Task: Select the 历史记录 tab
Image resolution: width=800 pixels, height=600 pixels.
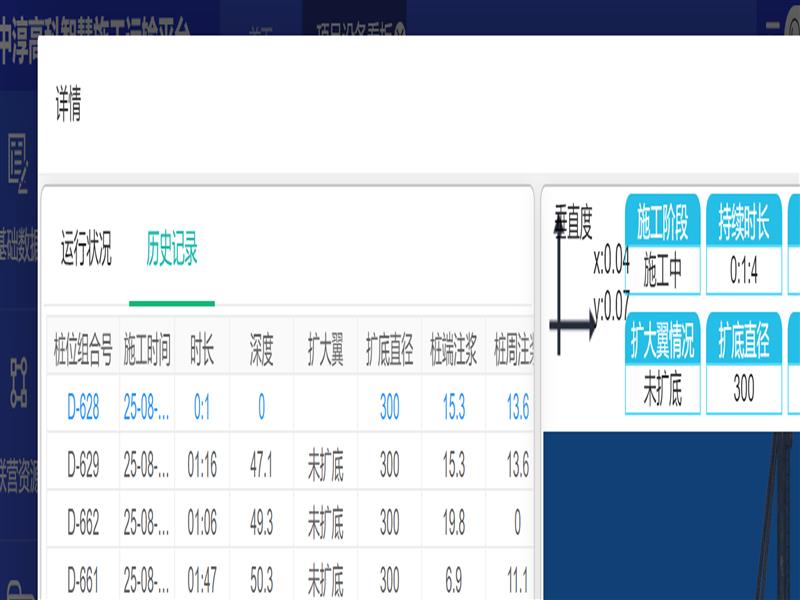Action: pos(172,247)
